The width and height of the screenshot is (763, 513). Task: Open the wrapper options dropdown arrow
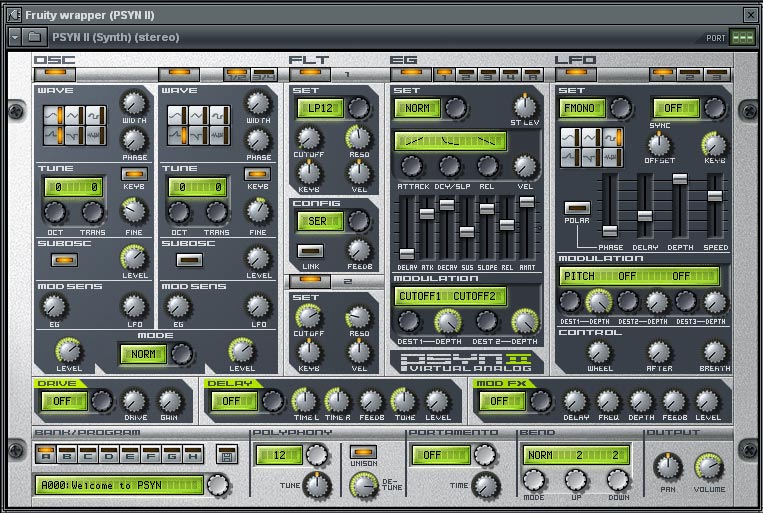coord(15,37)
